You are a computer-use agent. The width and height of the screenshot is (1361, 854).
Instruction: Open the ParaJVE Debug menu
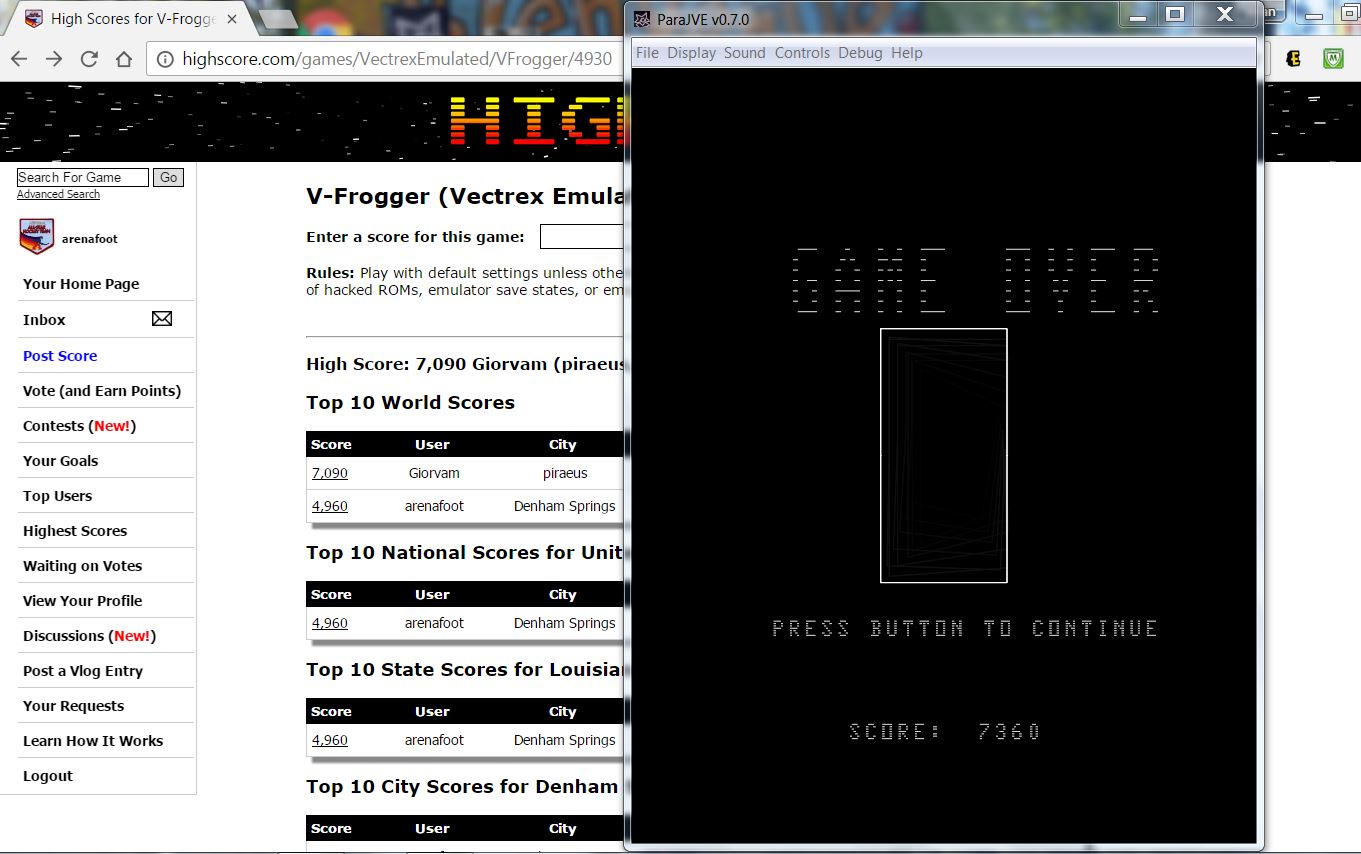(860, 53)
